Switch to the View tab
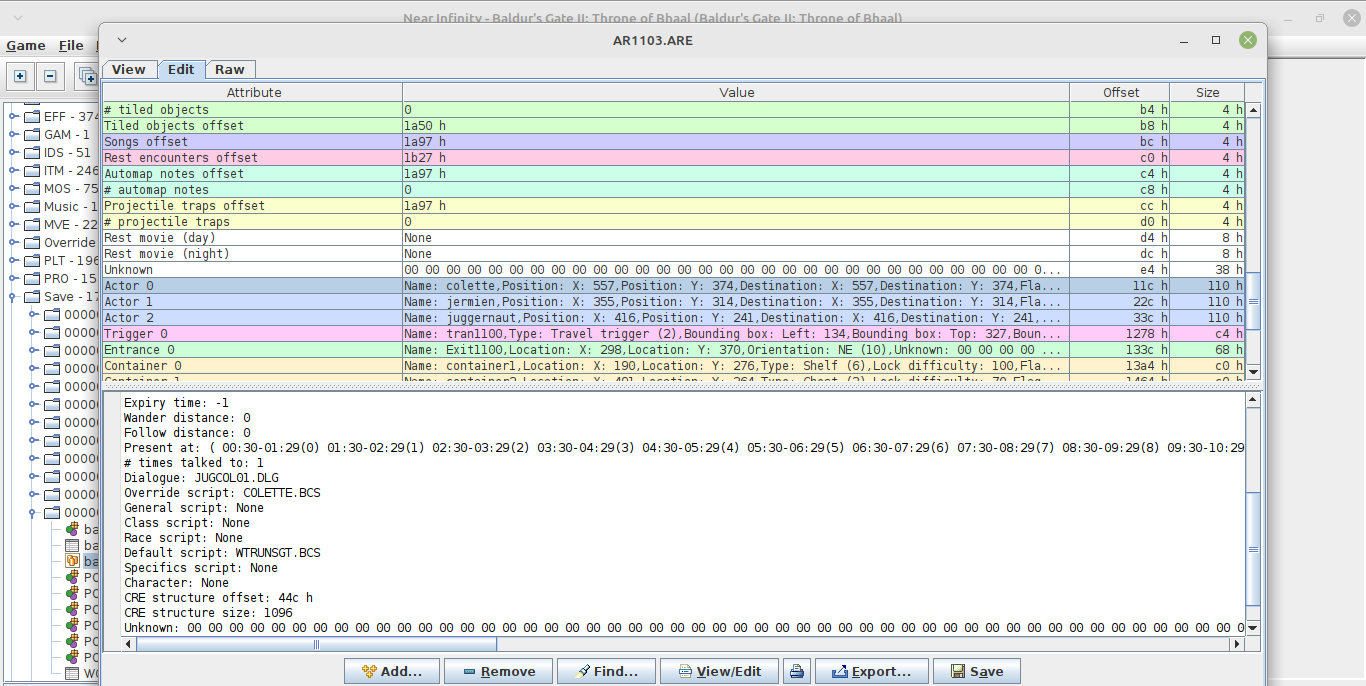The image size is (1366, 686). coord(129,69)
